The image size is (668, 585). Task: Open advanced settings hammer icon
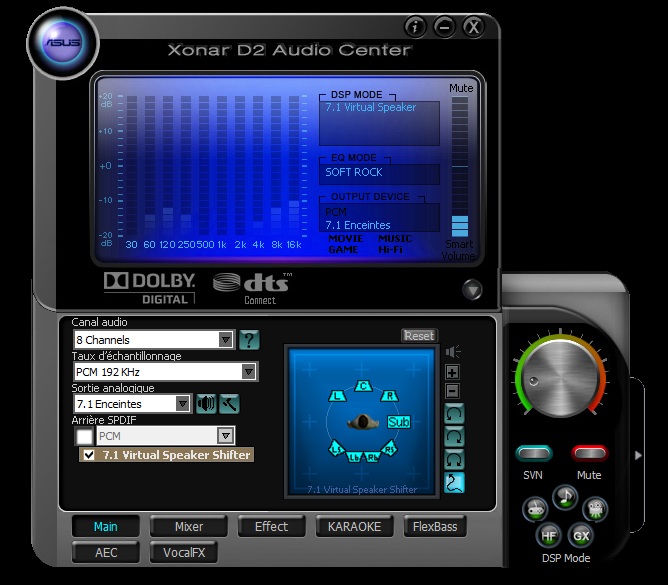230,403
